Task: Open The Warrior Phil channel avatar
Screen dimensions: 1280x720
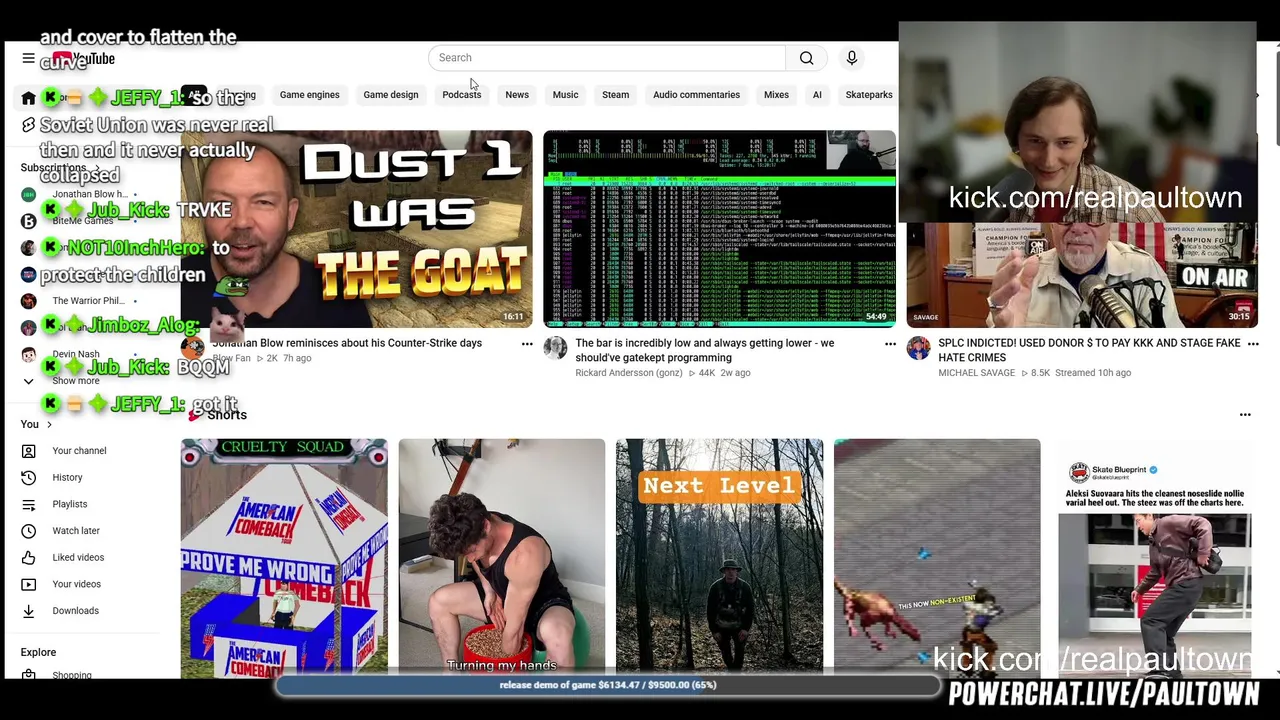Action: pos(28,301)
